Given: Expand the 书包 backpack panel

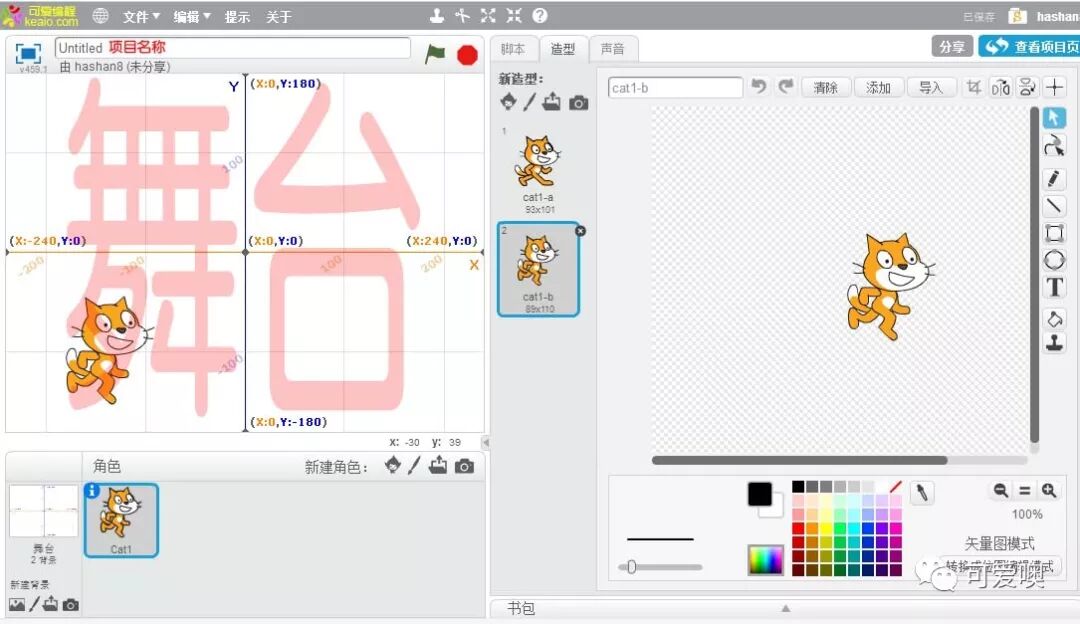Looking at the screenshot, I should [785, 608].
